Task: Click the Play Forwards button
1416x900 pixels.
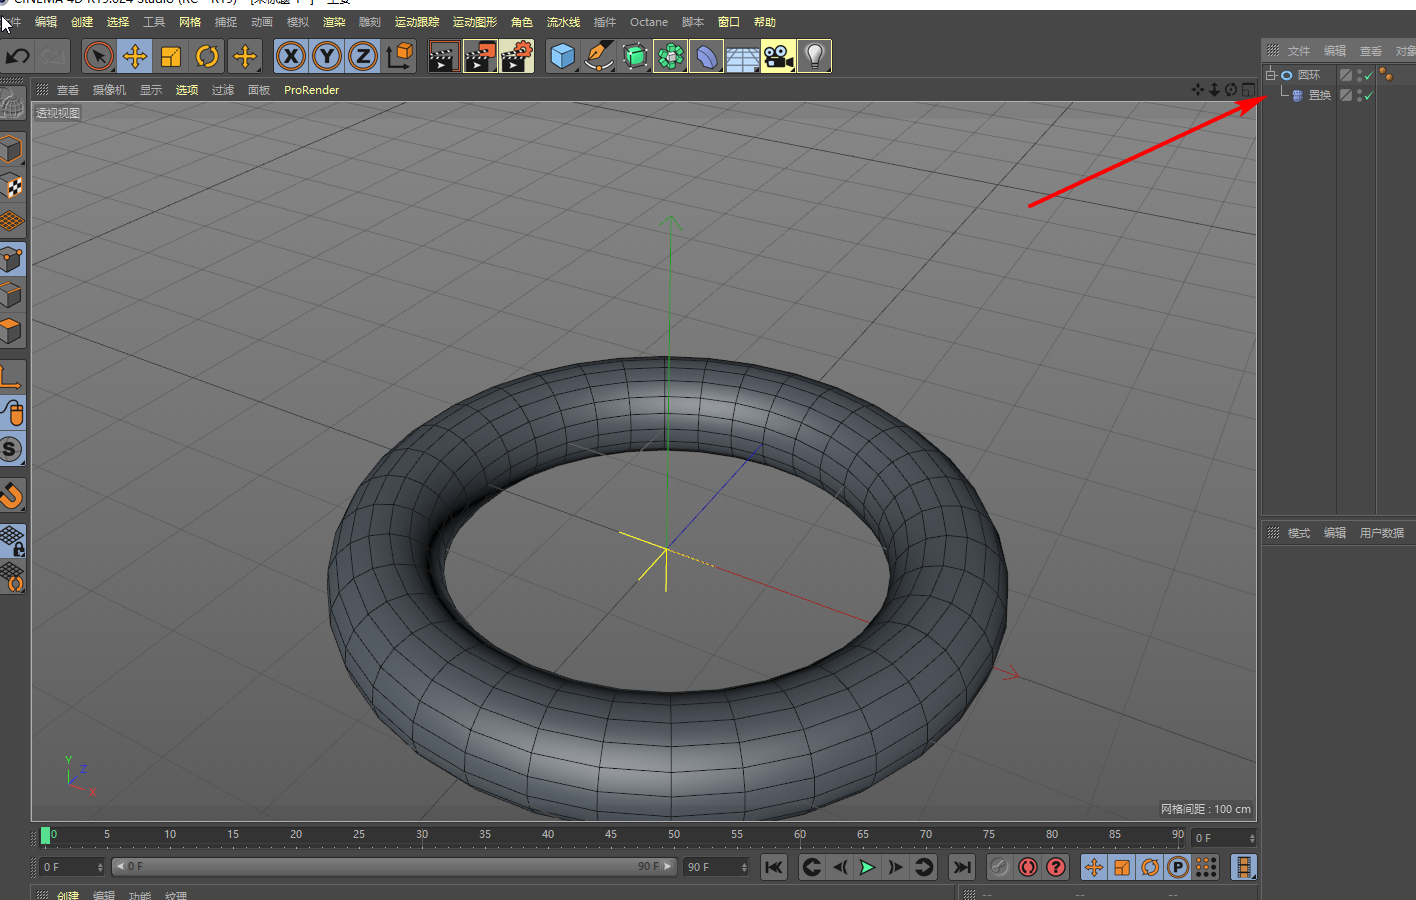Action: tap(867, 867)
